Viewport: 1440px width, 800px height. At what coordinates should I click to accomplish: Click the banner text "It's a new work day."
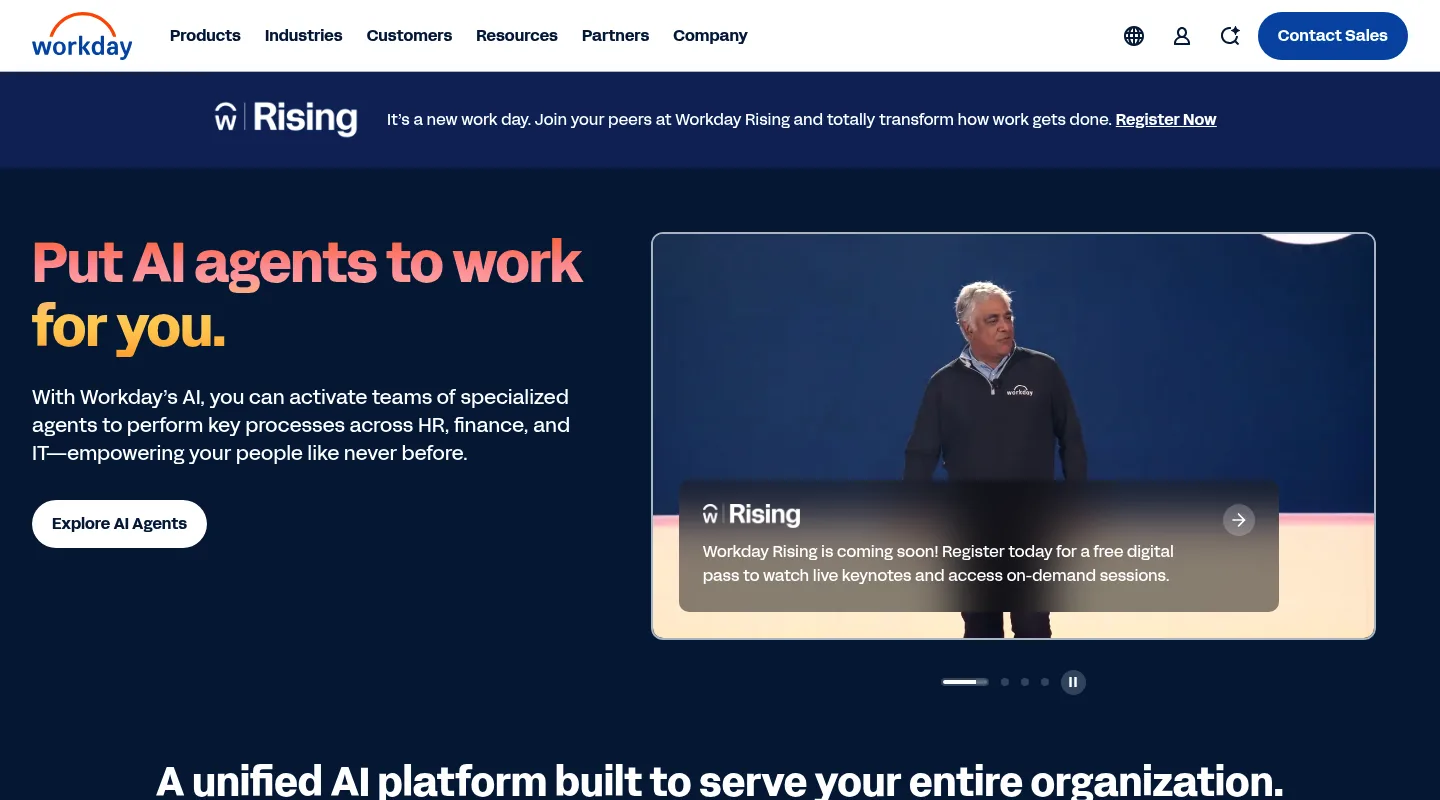click(459, 120)
